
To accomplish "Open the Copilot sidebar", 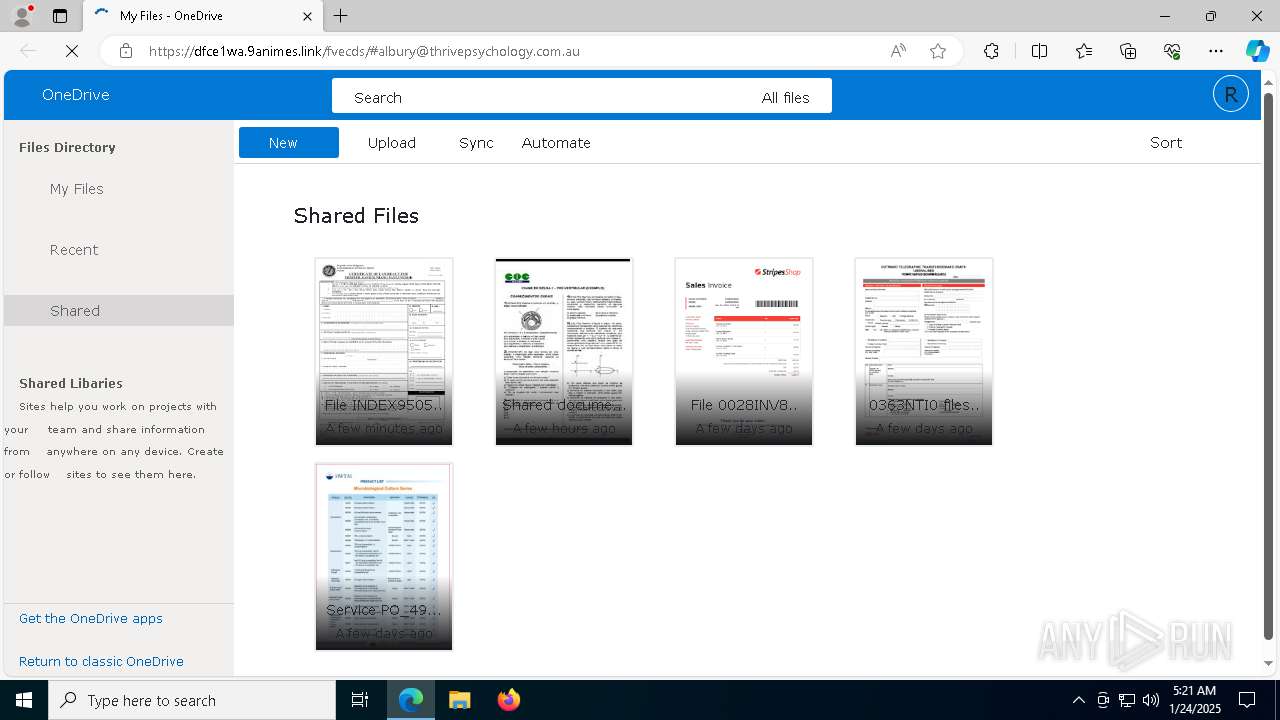I will tap(1257, 51).
